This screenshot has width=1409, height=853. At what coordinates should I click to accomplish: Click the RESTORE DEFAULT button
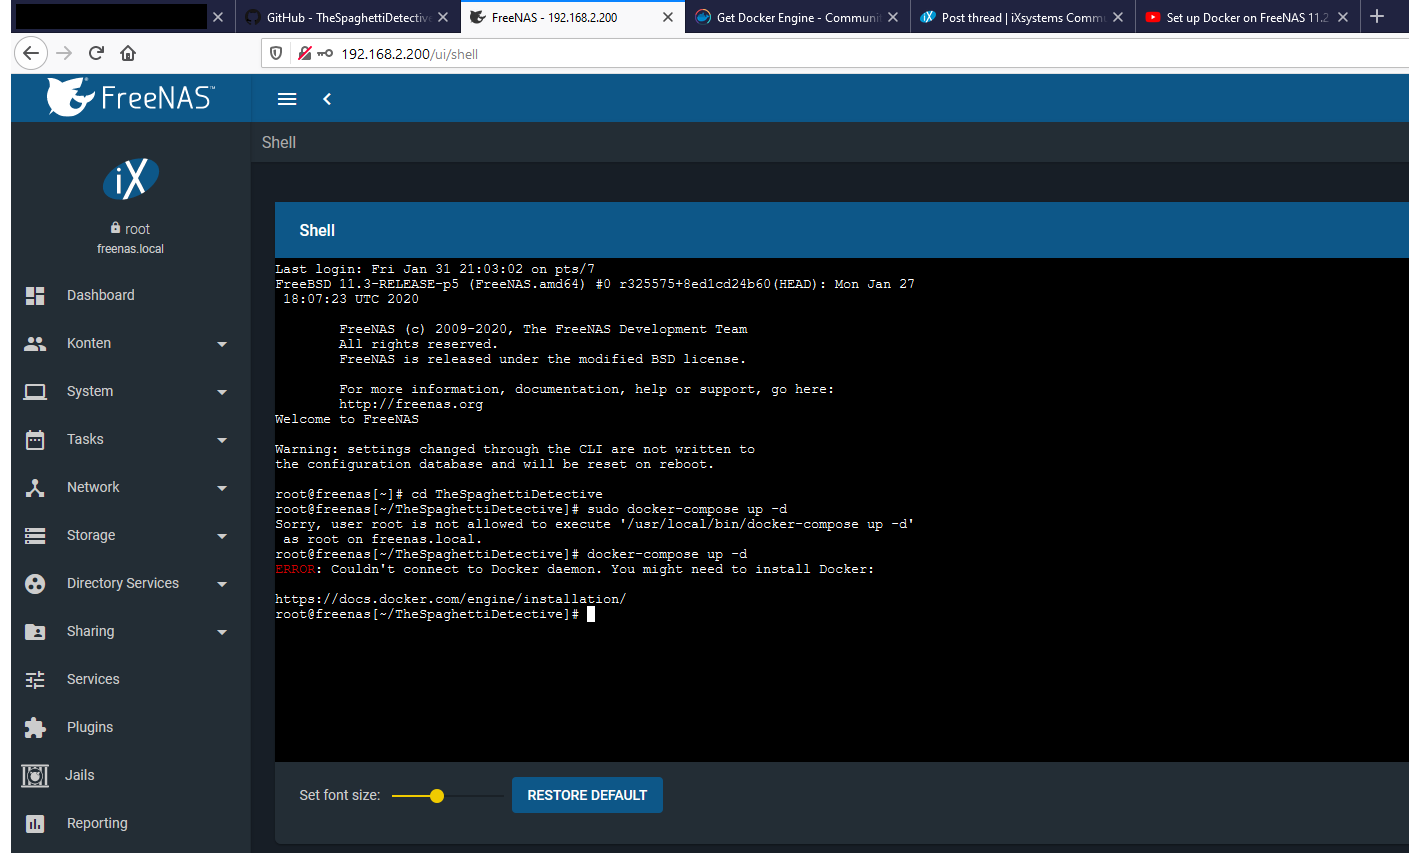click(587, 795)
